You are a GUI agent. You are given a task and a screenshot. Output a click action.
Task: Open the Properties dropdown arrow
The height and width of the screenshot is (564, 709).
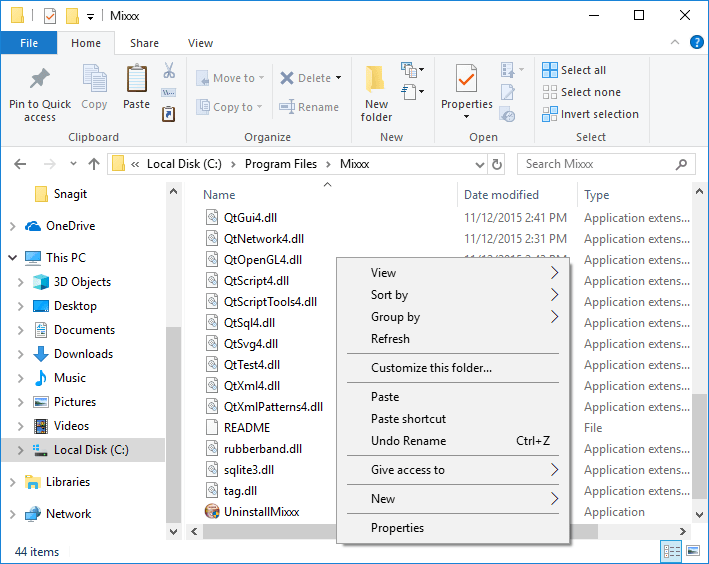pyautogui.click(x=466, y=117)
